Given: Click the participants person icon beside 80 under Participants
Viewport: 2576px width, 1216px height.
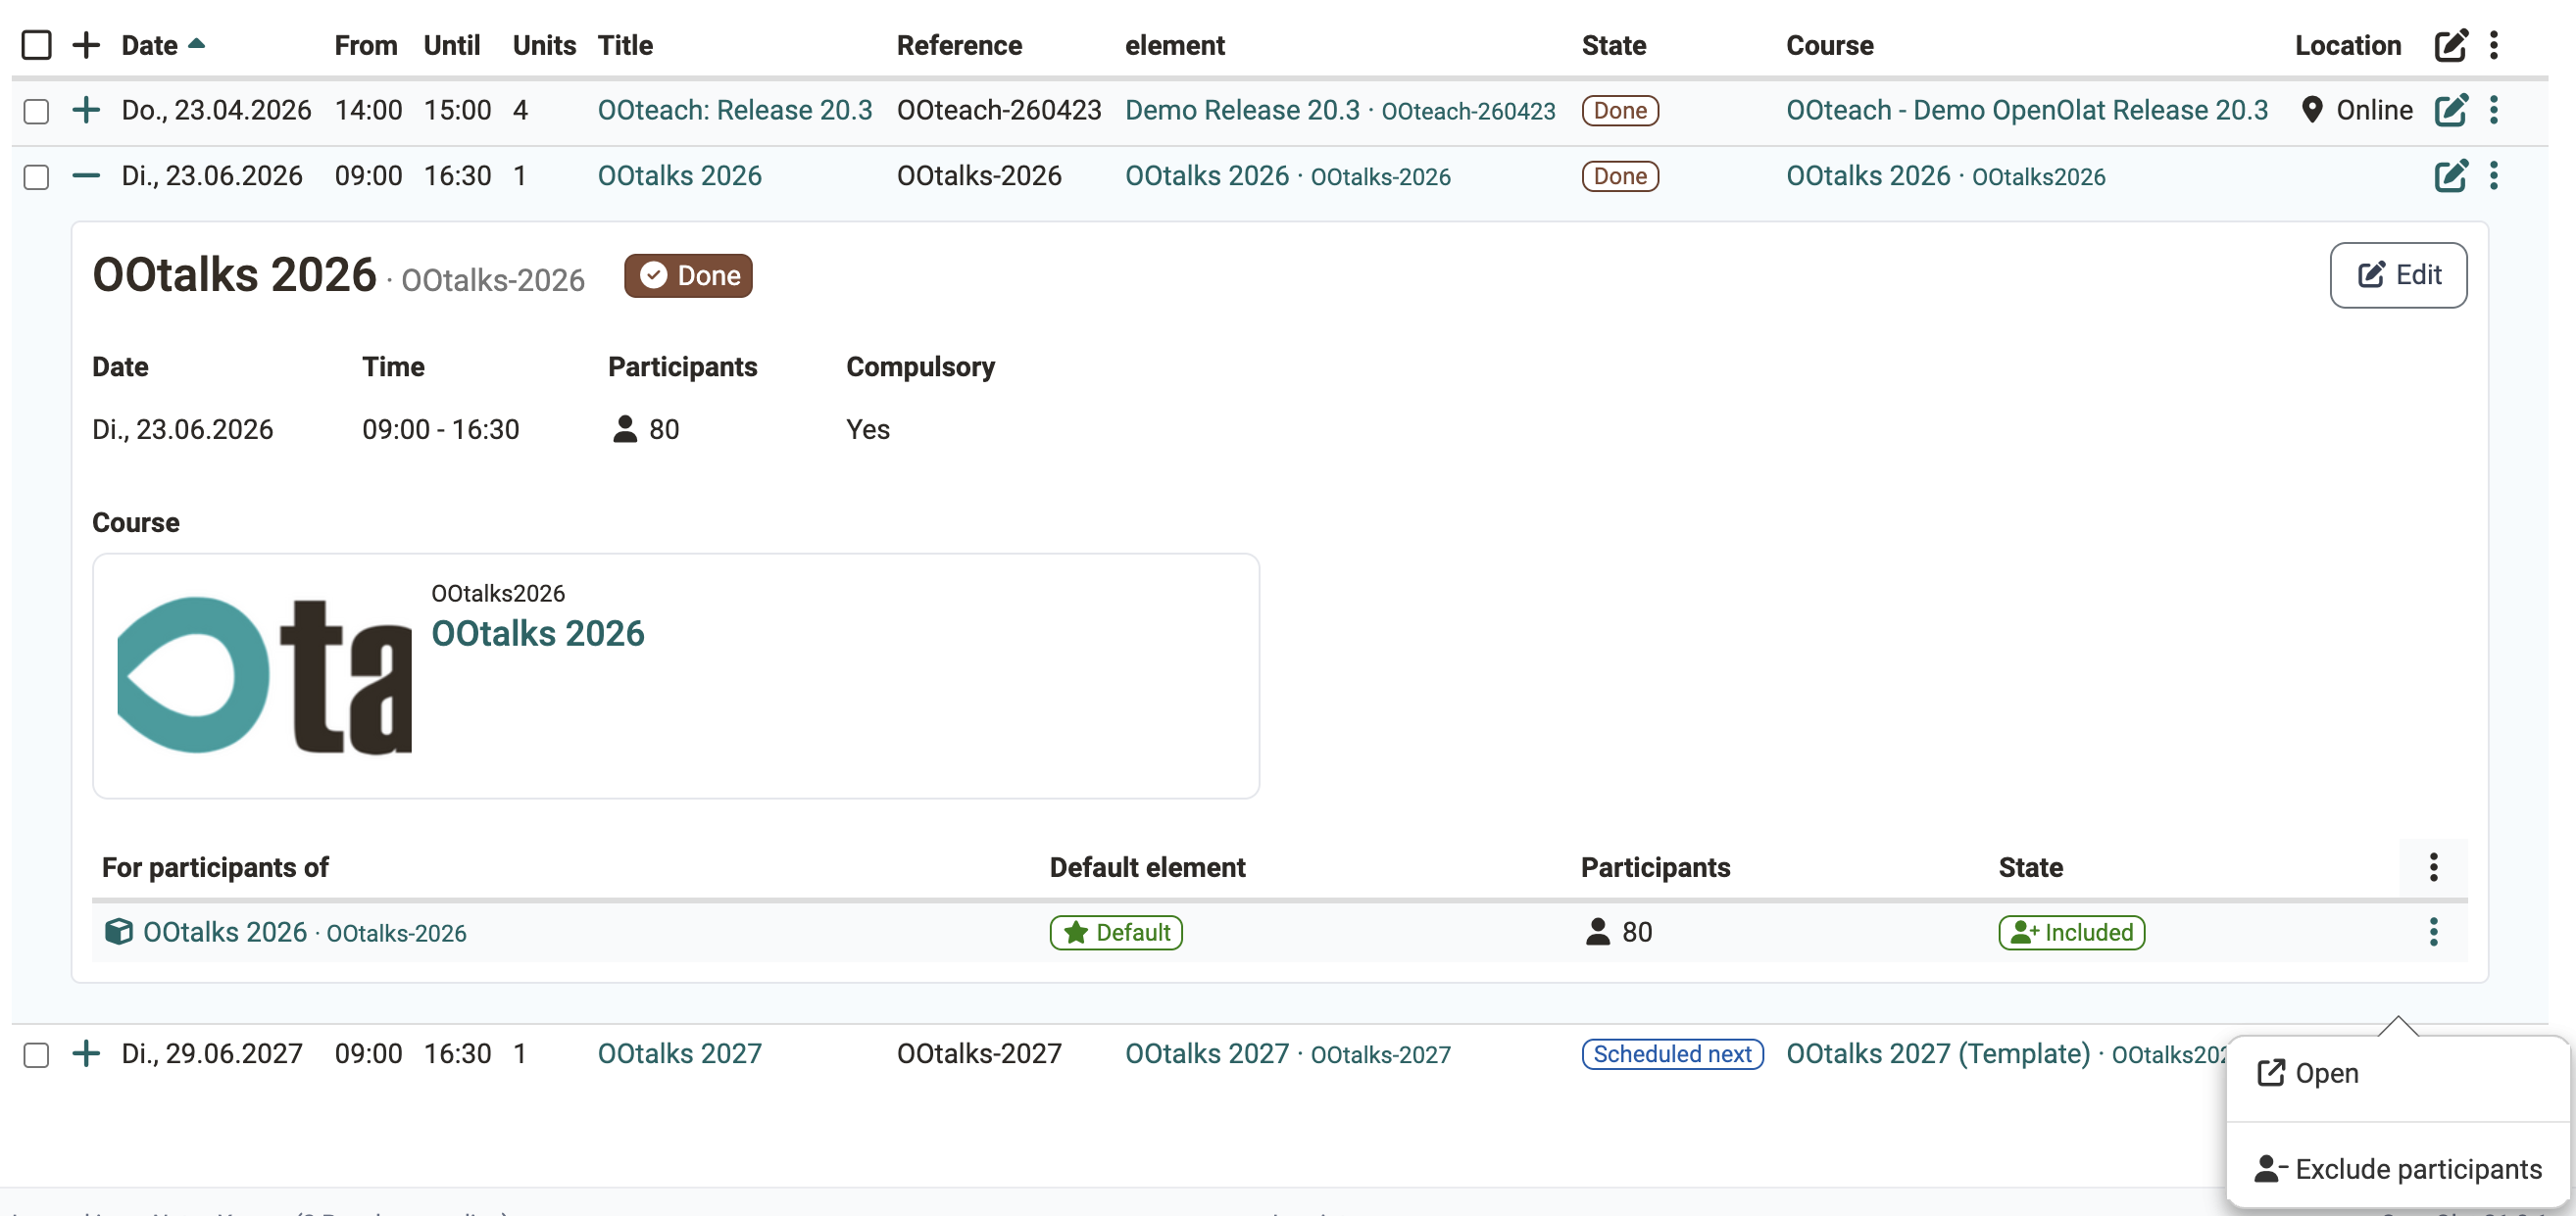Looking at the screenshot, I should click(x=625, y=429).
